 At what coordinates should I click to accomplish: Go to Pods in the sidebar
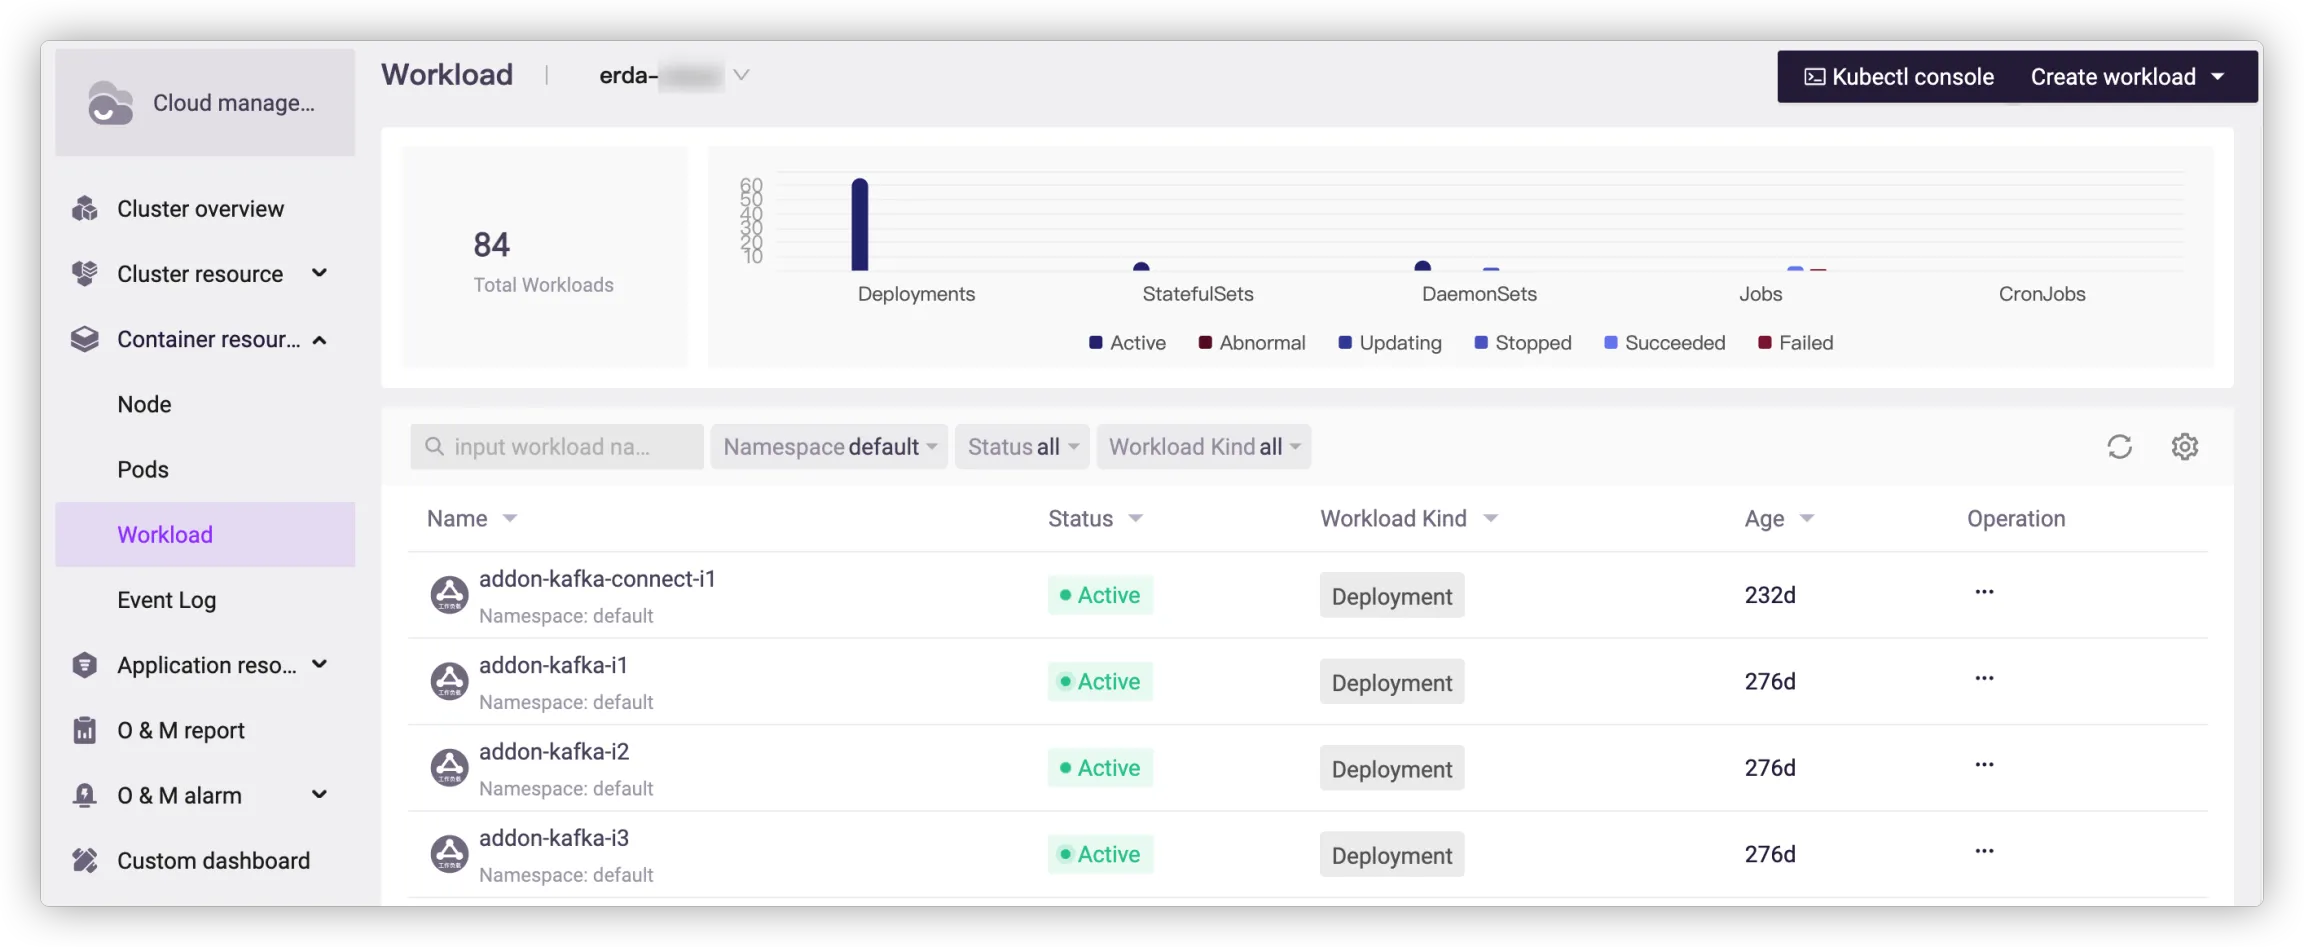(x=143, y=469)
